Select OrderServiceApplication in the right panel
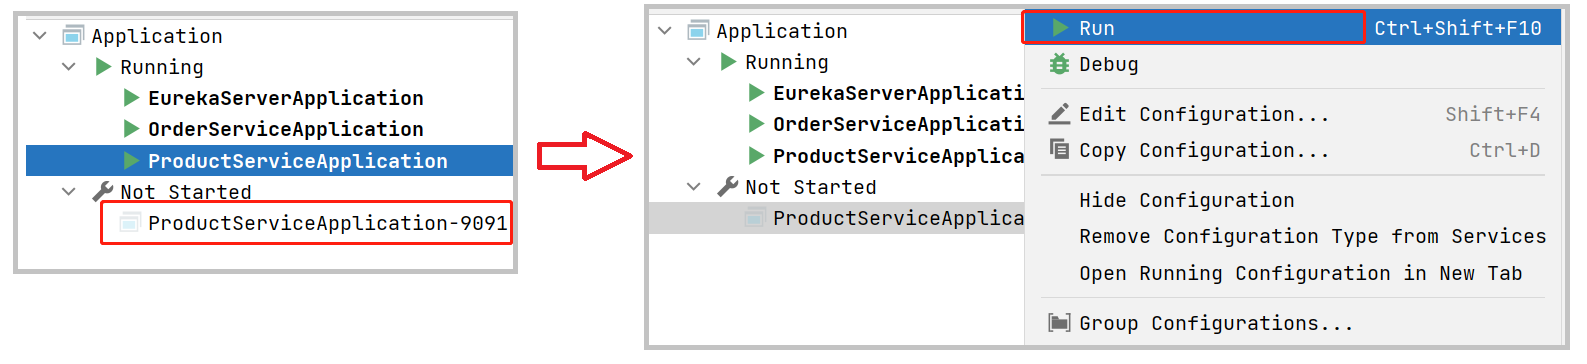Viewport: 1587px width, 364px height. [898, 124]
